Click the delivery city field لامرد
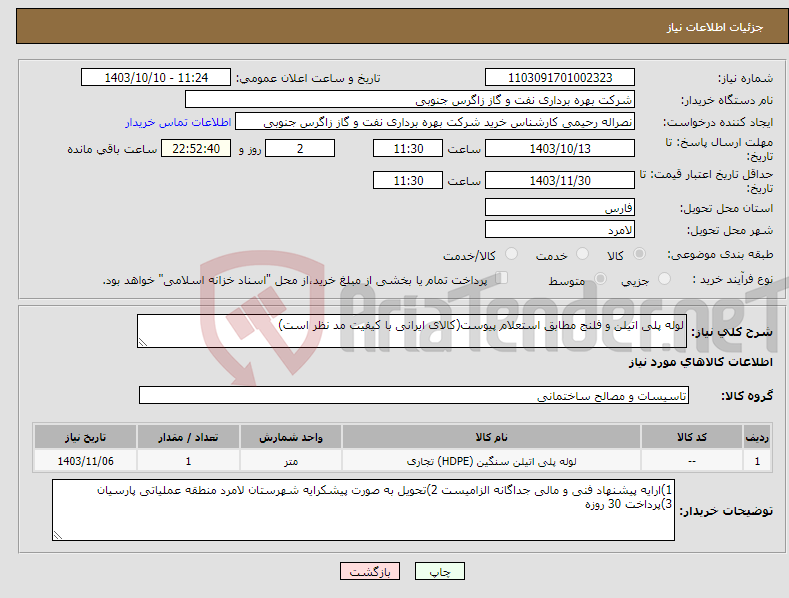 560,230
